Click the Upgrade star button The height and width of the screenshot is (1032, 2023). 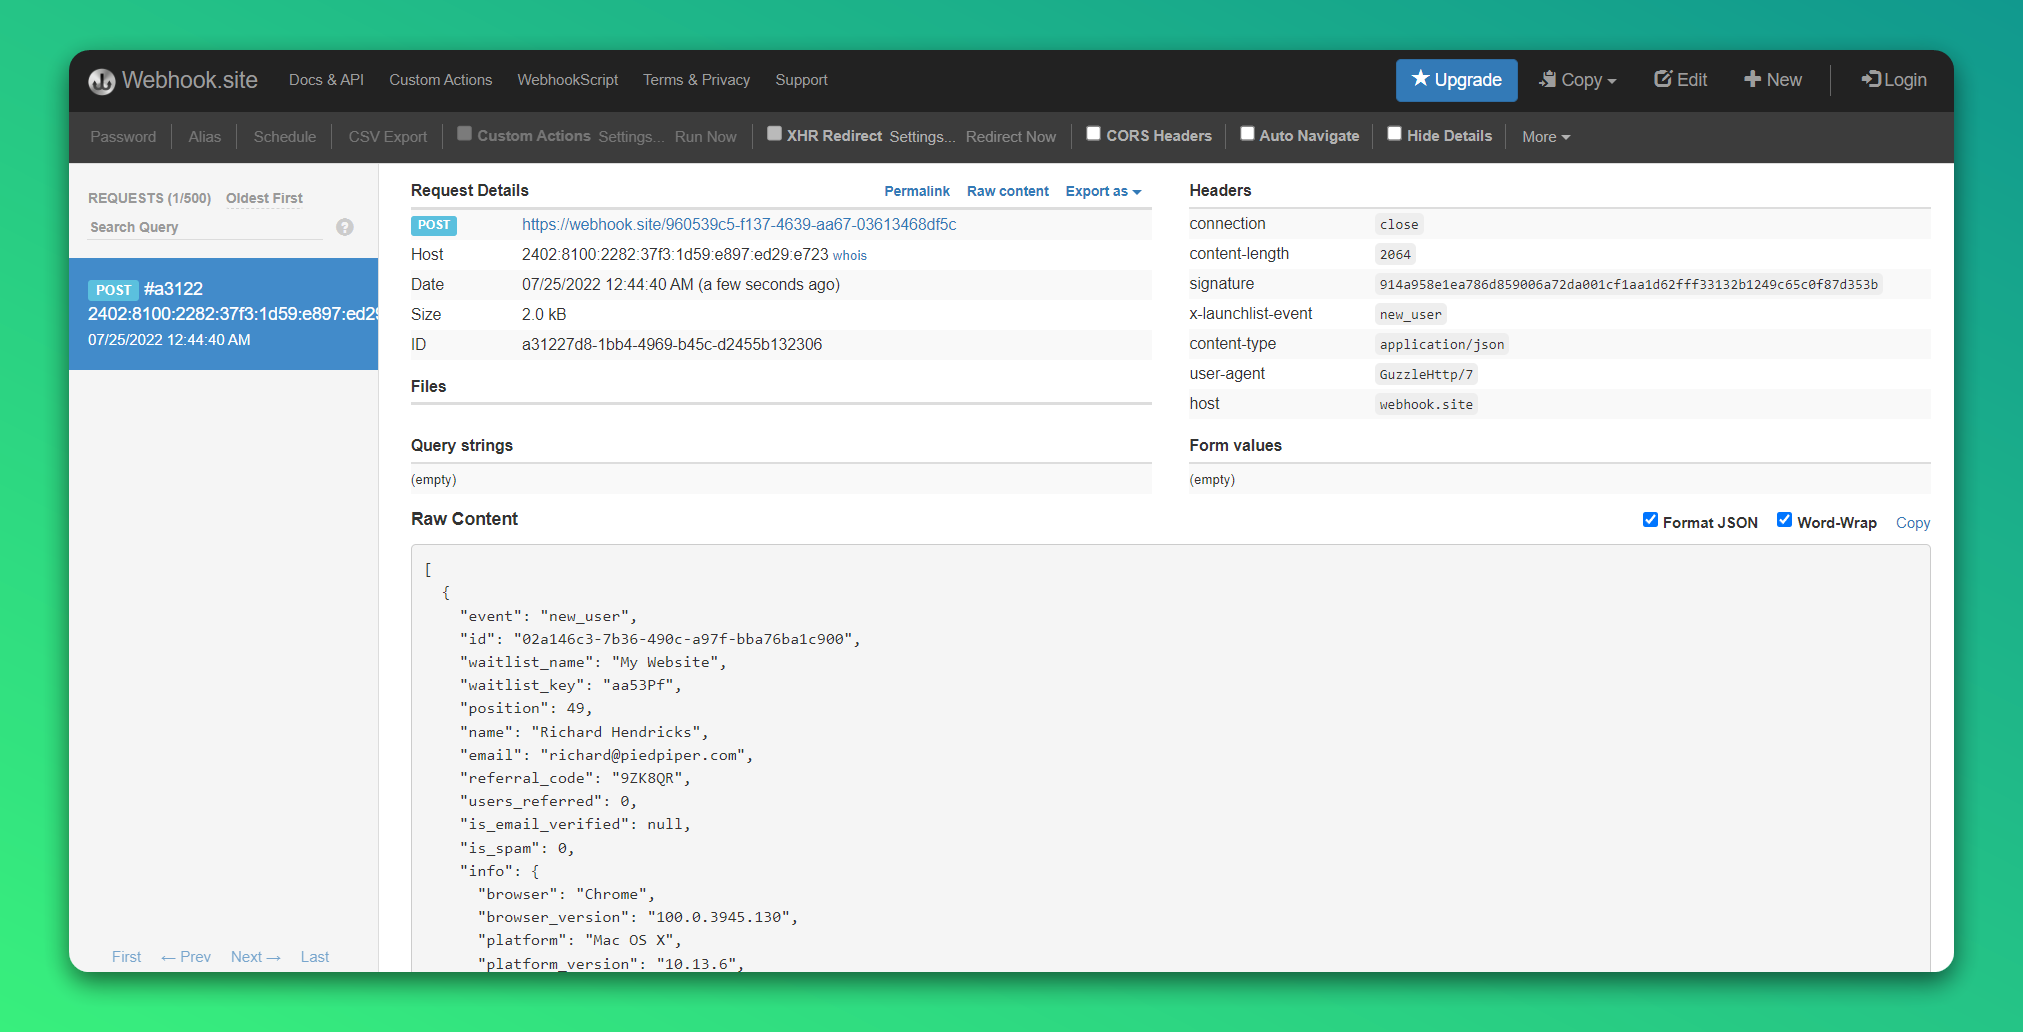(x=1456, y=80)
